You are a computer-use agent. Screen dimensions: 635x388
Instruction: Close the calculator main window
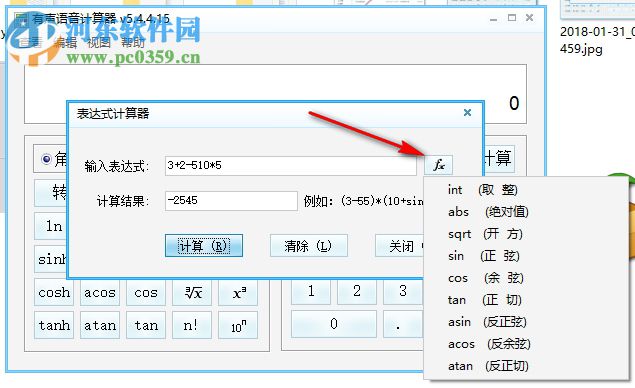click(529, 18)
